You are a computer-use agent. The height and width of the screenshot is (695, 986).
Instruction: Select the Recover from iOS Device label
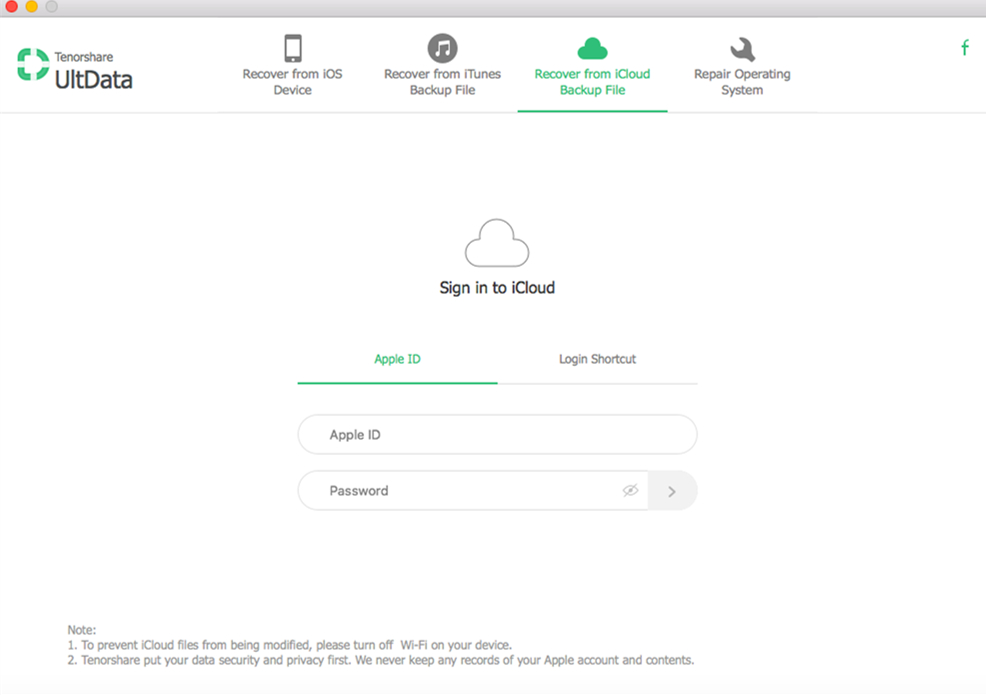tap(292, 82)
